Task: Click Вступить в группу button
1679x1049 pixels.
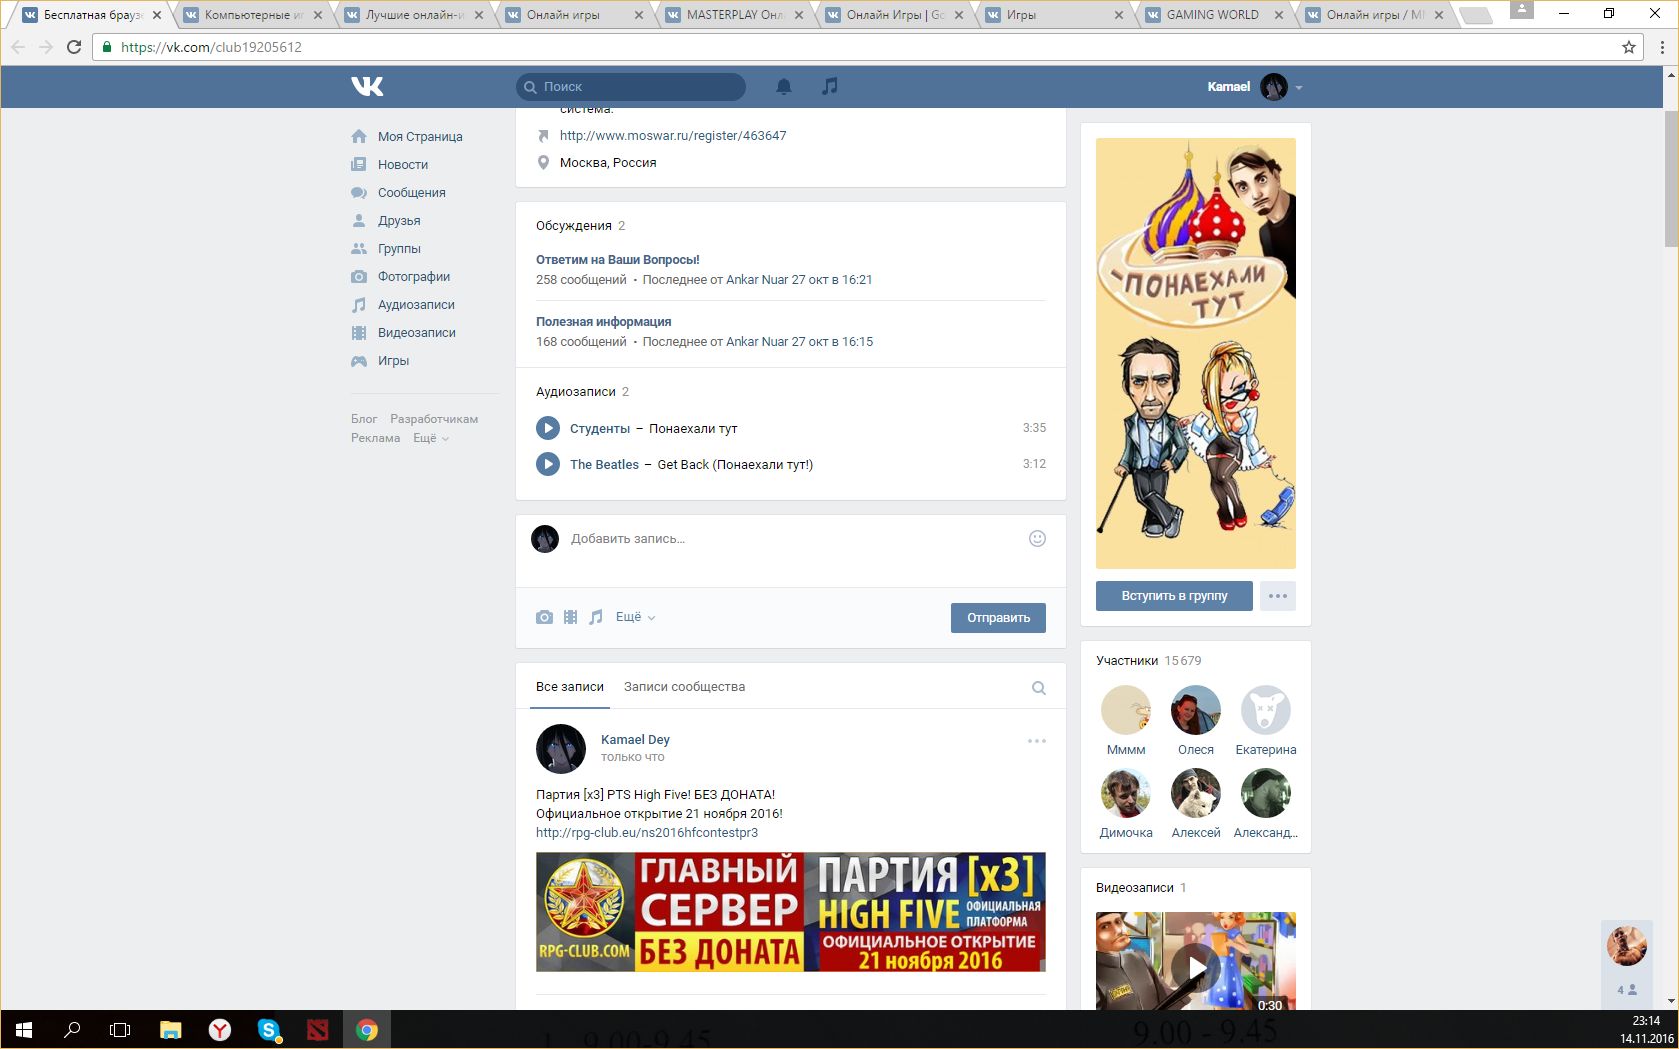Action: [1174, 596]
